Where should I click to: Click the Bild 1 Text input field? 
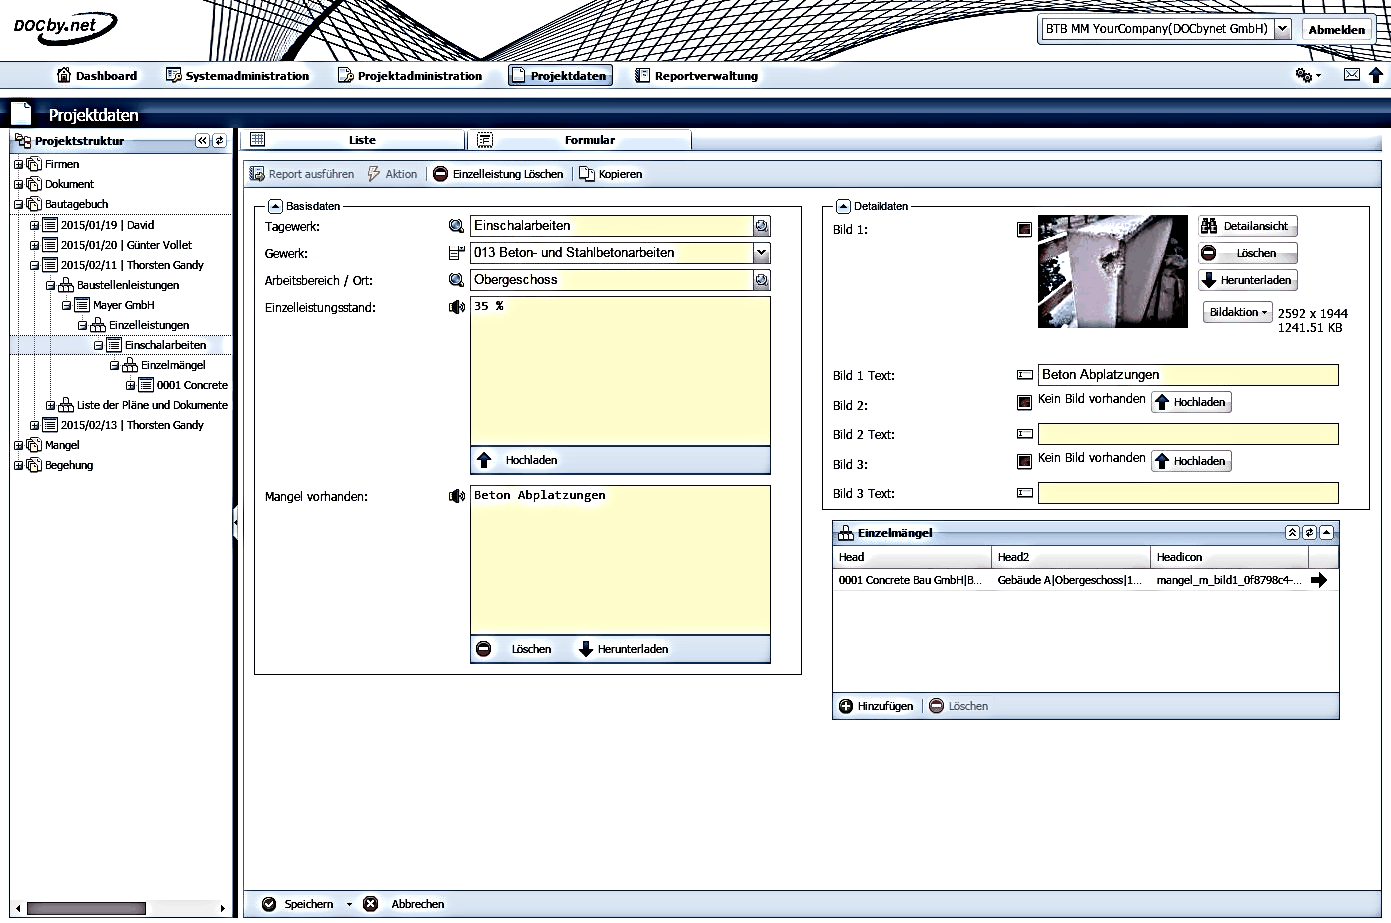pos(1188,375)
